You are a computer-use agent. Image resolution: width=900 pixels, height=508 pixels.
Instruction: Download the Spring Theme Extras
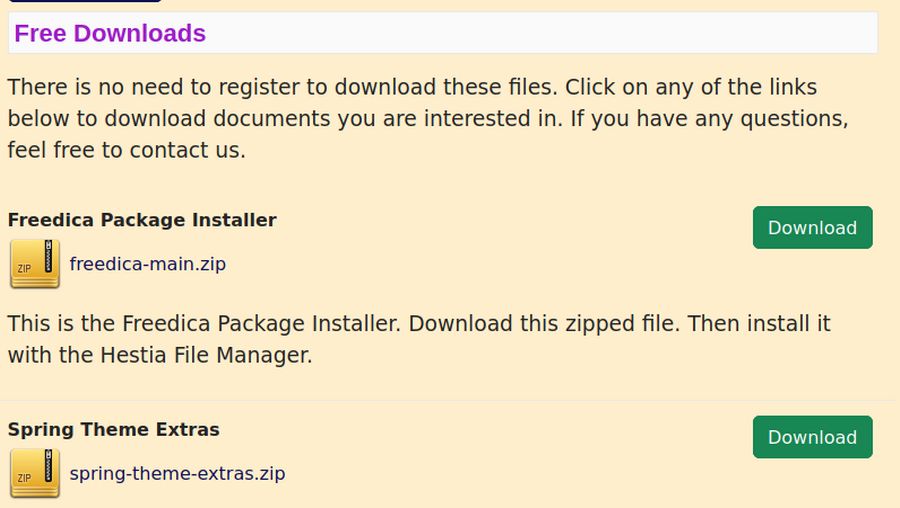tap(812, 437)
